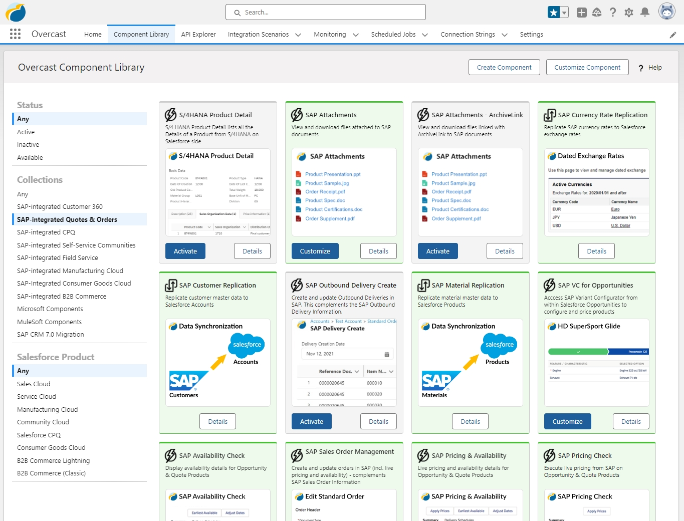This screenshot has height=521, width=684.
Task: Open Customer Replication Data Synchronization preview thumbnail
Action: [218, 363]
